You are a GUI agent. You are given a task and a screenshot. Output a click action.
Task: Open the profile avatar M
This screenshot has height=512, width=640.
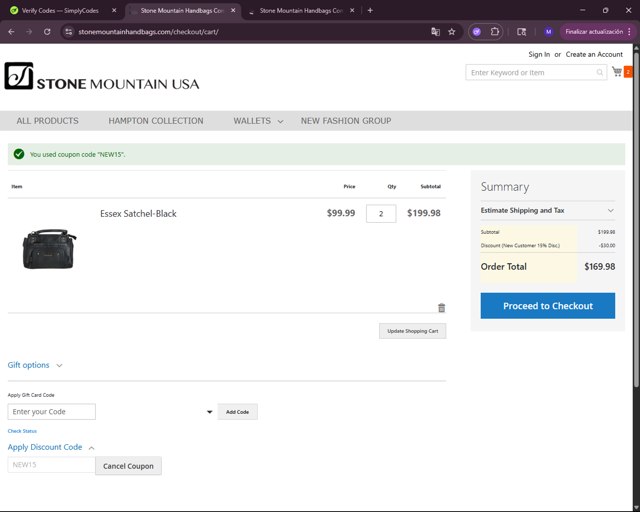pyautogui.click(x=549, y=32)
